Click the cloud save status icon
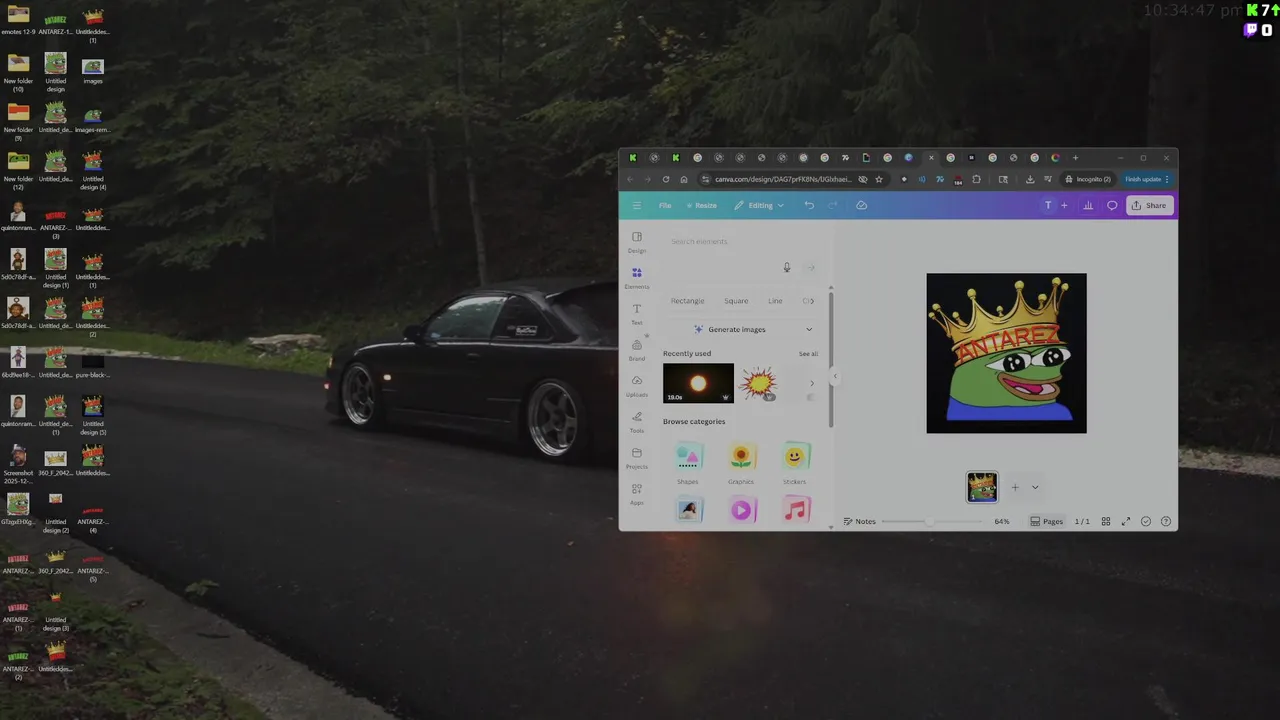The width and height of the screenshot is (1280, 720). click(x=861, y=205)
